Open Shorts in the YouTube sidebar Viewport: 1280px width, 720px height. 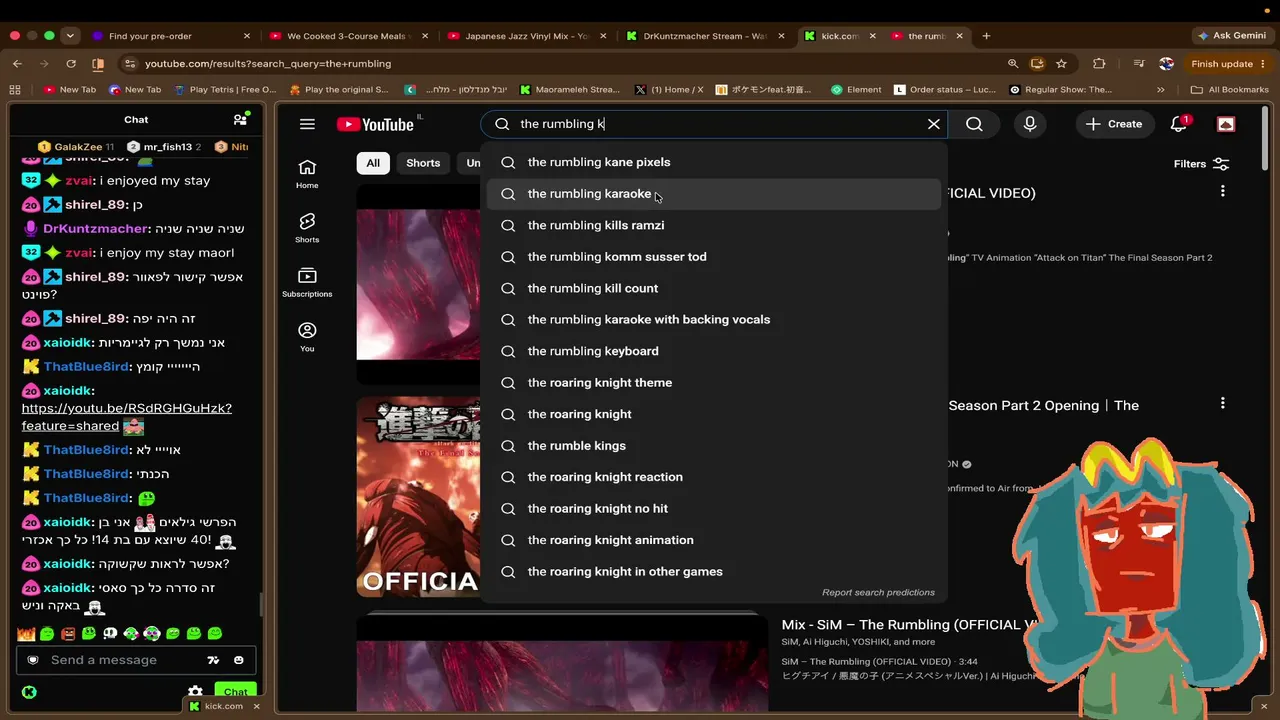coord(307,227)
